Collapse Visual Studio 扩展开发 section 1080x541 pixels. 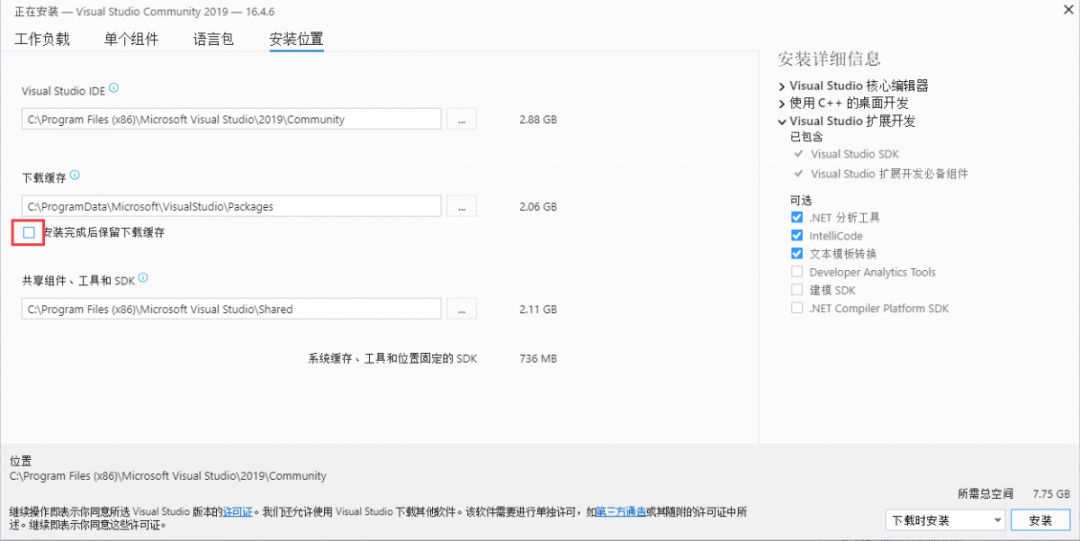pyautogui.click(x=782, y=122)
